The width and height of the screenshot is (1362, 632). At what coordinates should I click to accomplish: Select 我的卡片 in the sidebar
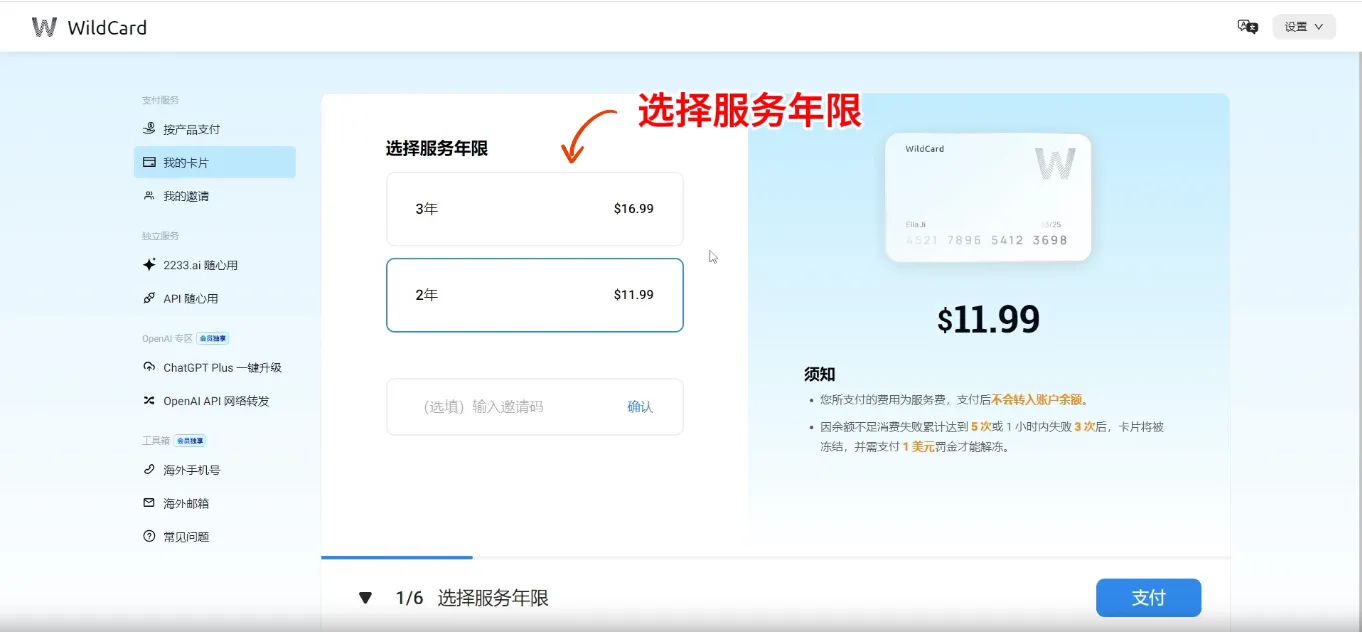(x=214, y=162)
